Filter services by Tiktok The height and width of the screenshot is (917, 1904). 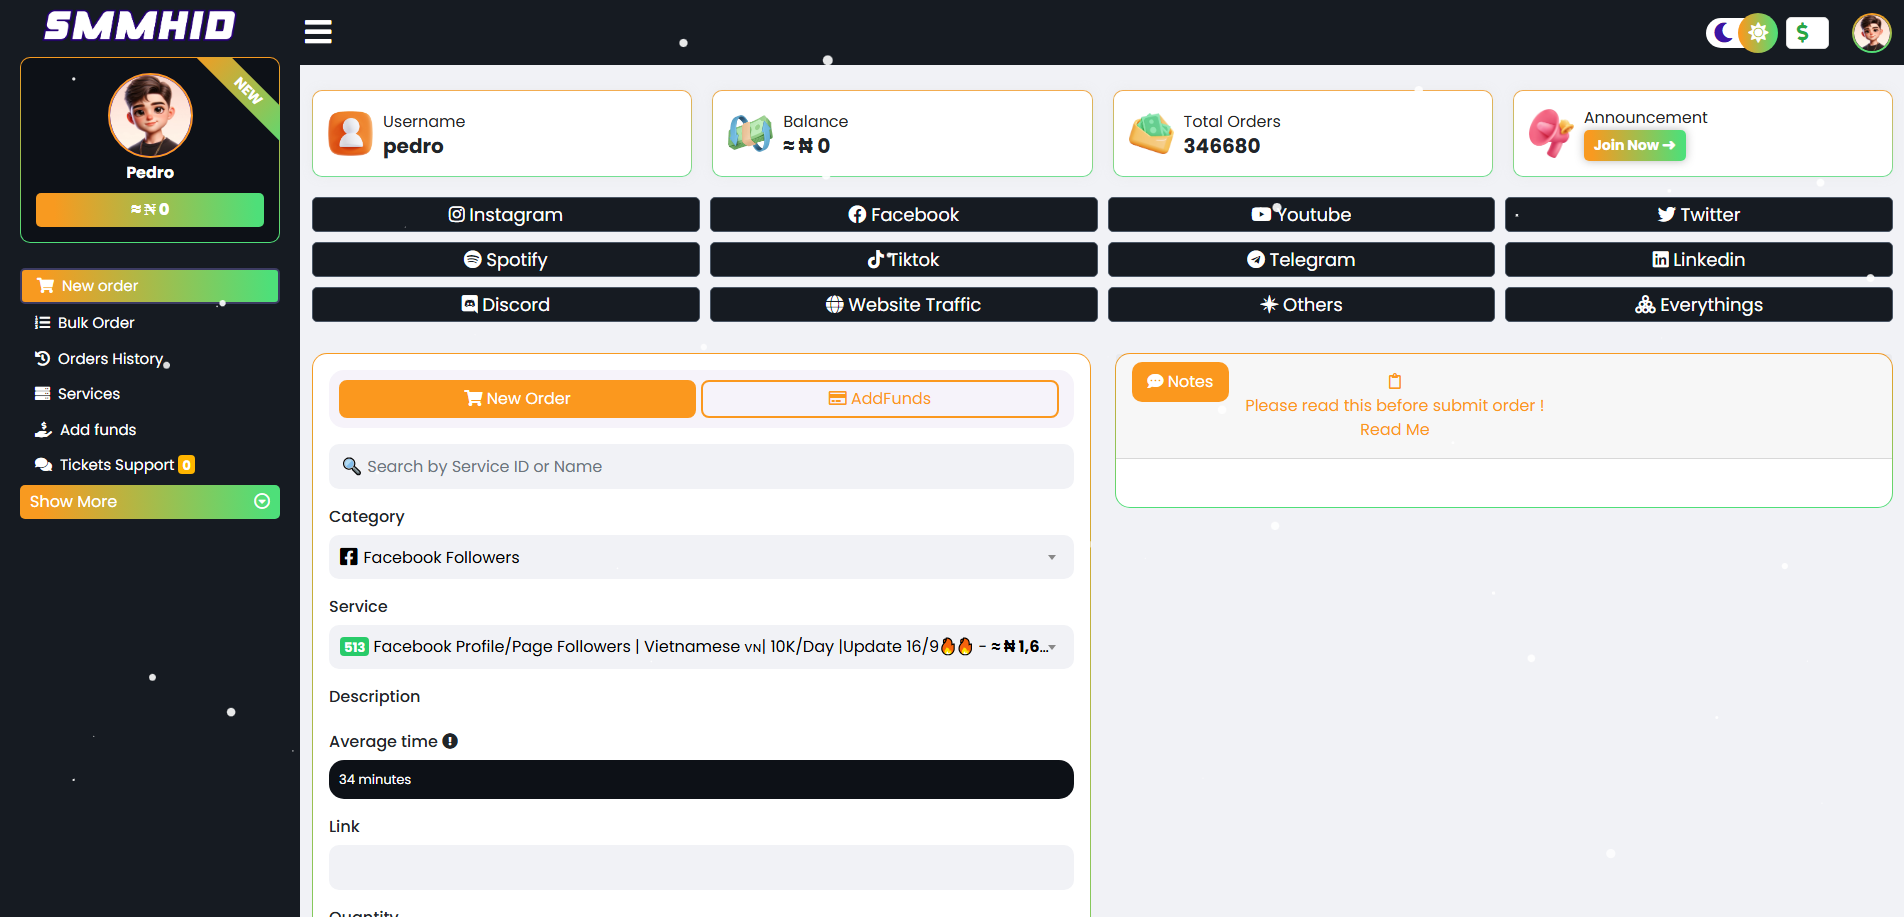(903, 259)
